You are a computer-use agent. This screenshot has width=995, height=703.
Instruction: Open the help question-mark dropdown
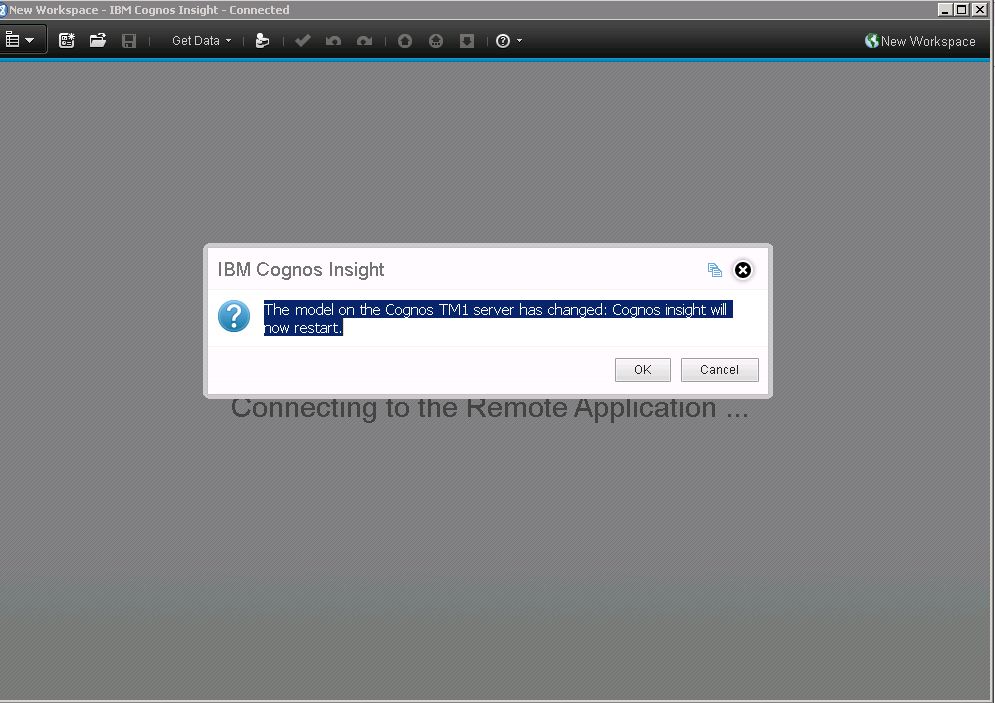[509, 41]
